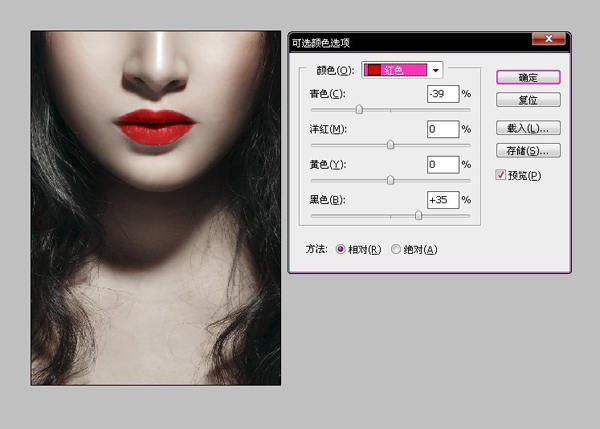This screenshot has width=600, height=429.
Task: Click the 复位 (Reset) button
Action: [528, 100]
